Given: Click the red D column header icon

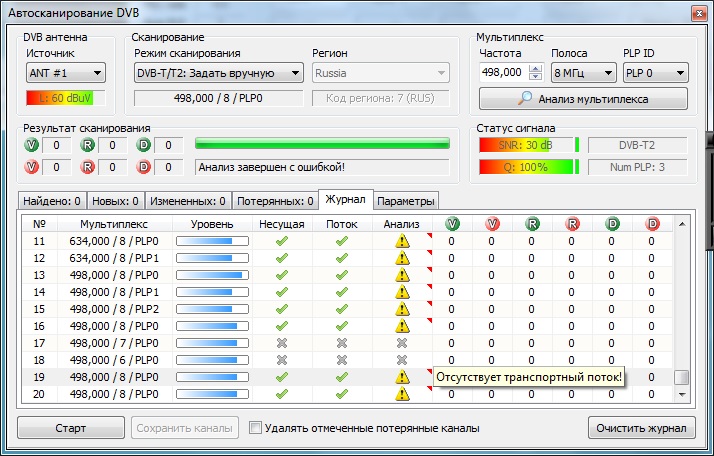Looking at the screenshot, I should (x=651, y=224).
